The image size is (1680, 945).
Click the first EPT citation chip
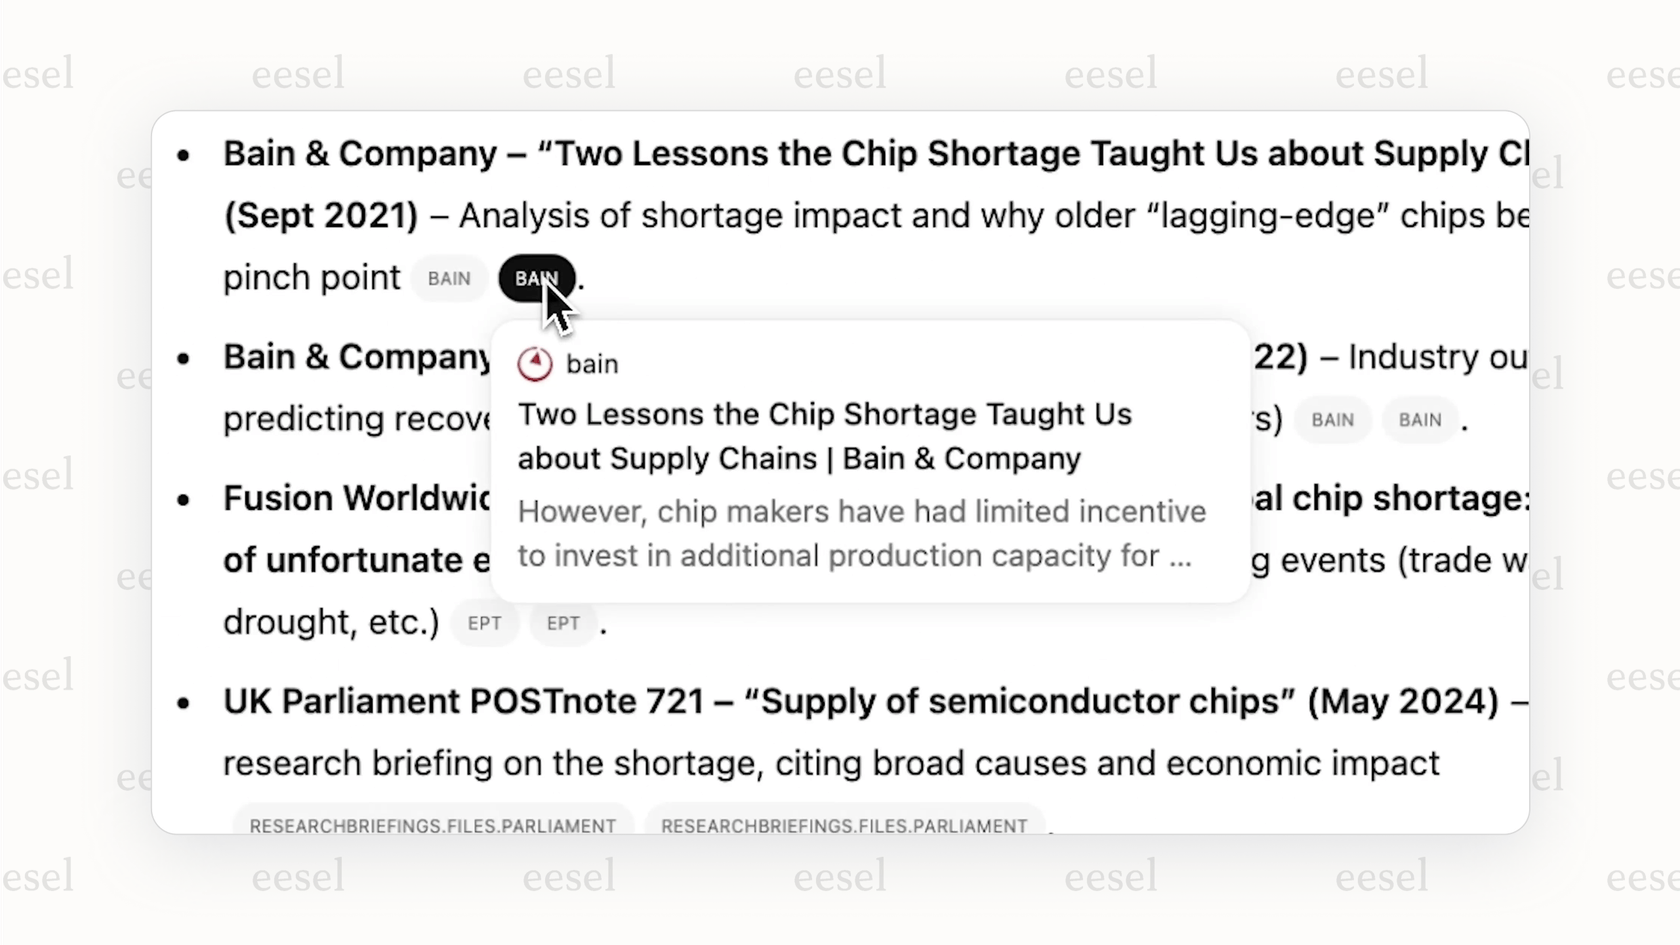(x=484, y=623)
